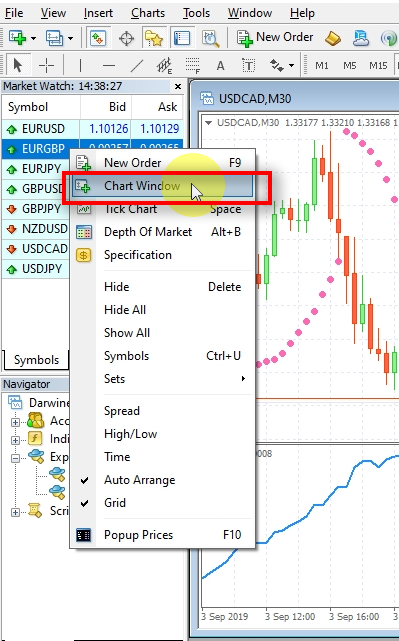The height and width of the screenshot is (641, 399).
Task: Choose Show All in context menu
Action: (163, 333)
